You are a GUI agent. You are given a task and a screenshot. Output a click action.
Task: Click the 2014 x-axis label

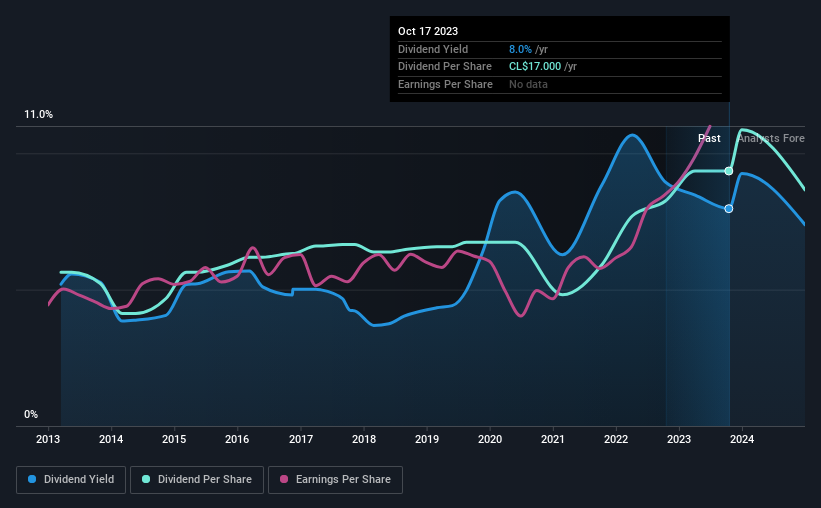(x=111, y=439)
